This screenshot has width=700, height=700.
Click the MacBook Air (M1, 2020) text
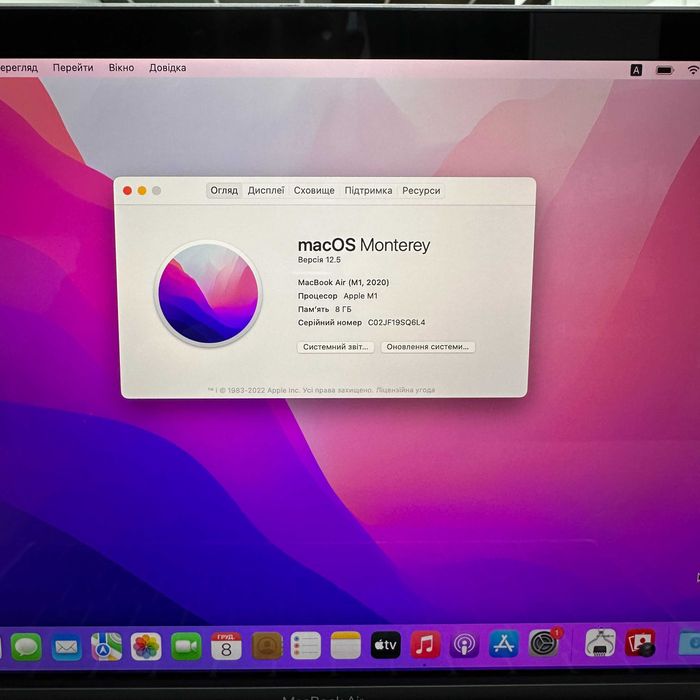(343, 282)
